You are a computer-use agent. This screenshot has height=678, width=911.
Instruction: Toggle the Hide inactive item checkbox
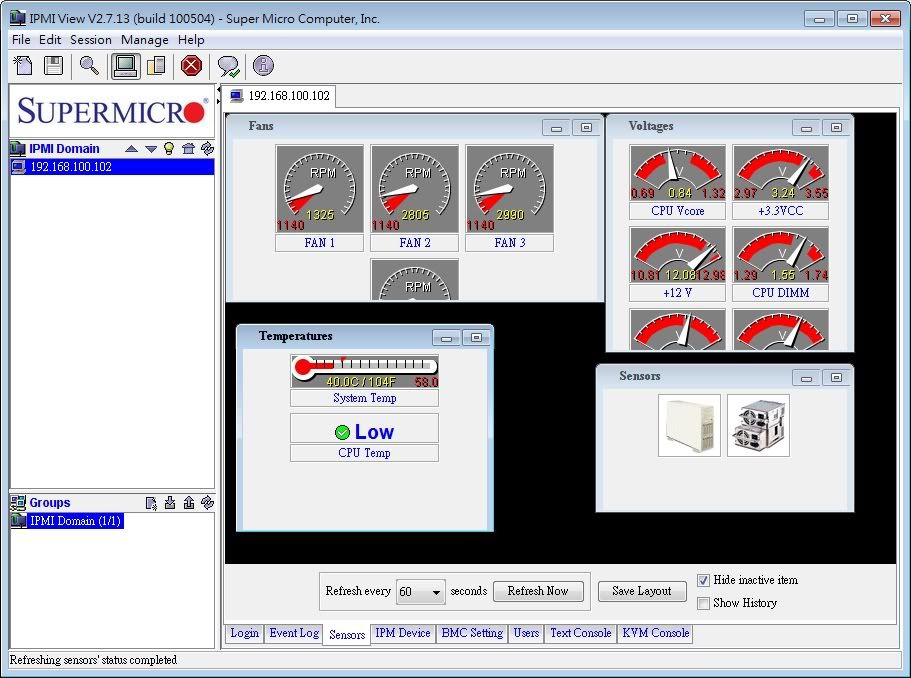tap(704, 580)
